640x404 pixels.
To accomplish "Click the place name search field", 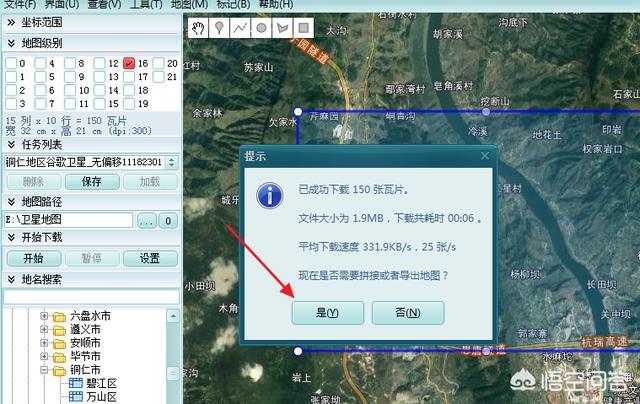I will pyautogui.click(x=88, y=297).
